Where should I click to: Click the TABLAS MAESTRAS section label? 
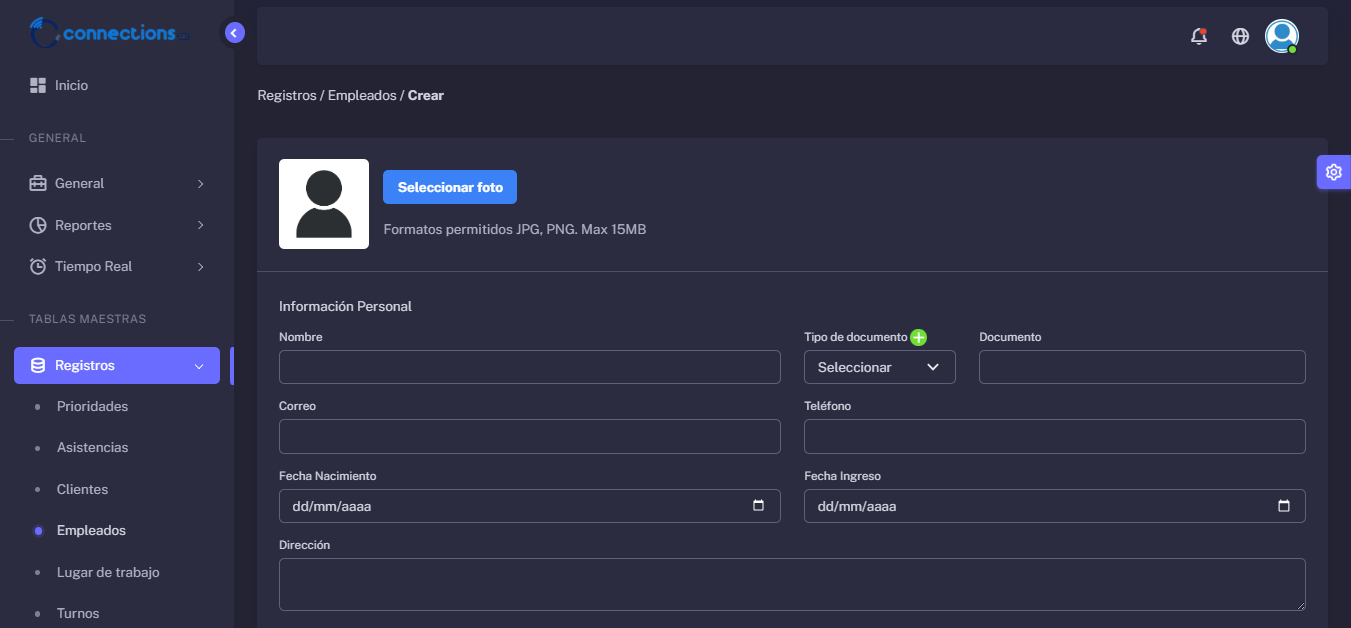click(87, 320)
